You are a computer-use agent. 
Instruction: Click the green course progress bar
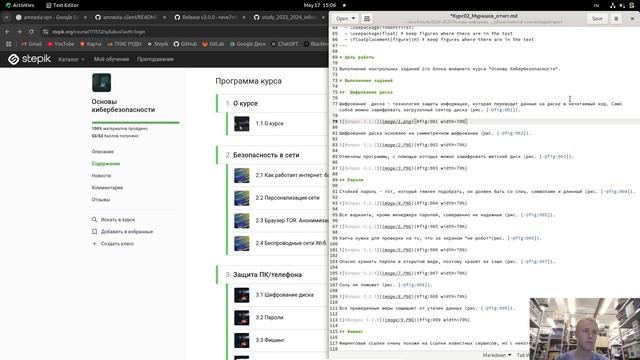click(x=136, y=122)
